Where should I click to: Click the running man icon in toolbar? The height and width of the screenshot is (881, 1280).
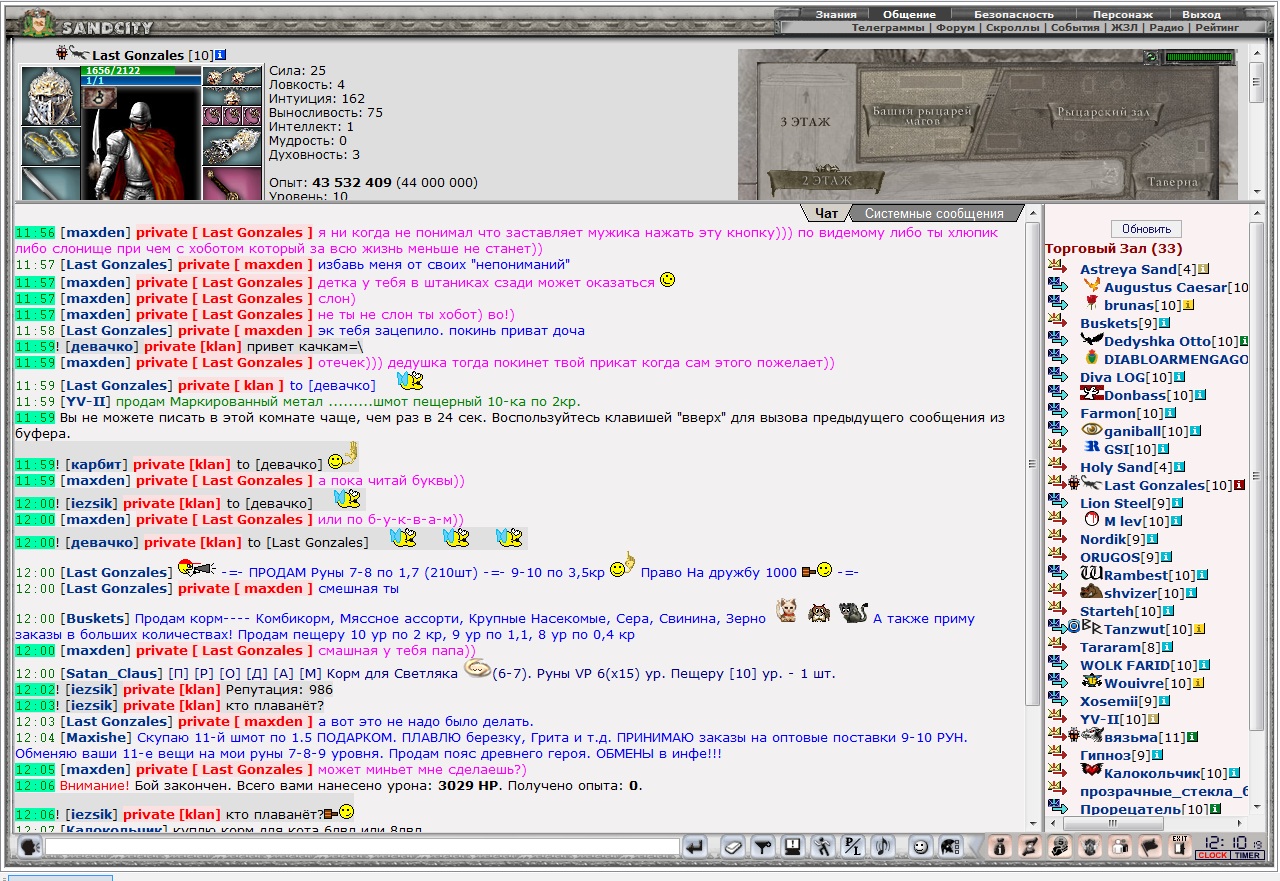click(823, 847)
